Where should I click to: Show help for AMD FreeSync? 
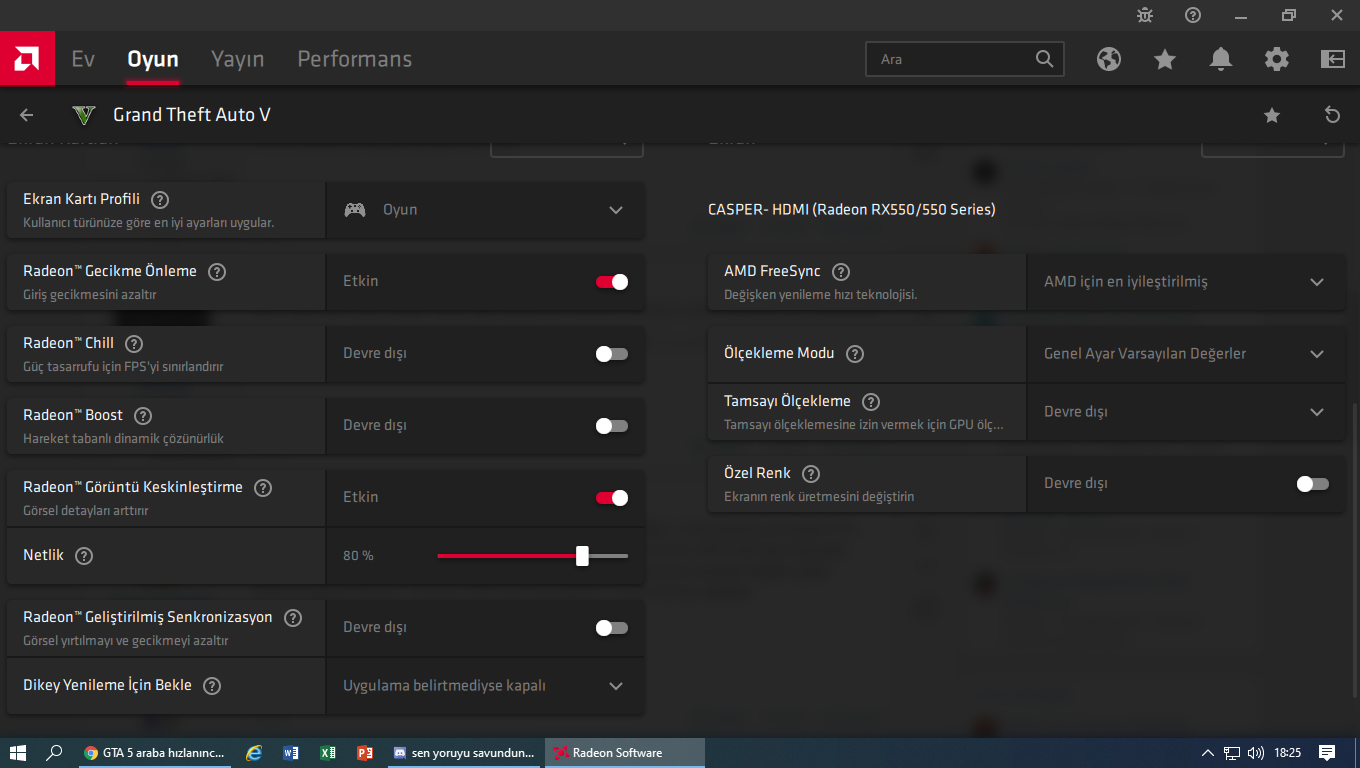pyautogui.click(x=841, y=271)
